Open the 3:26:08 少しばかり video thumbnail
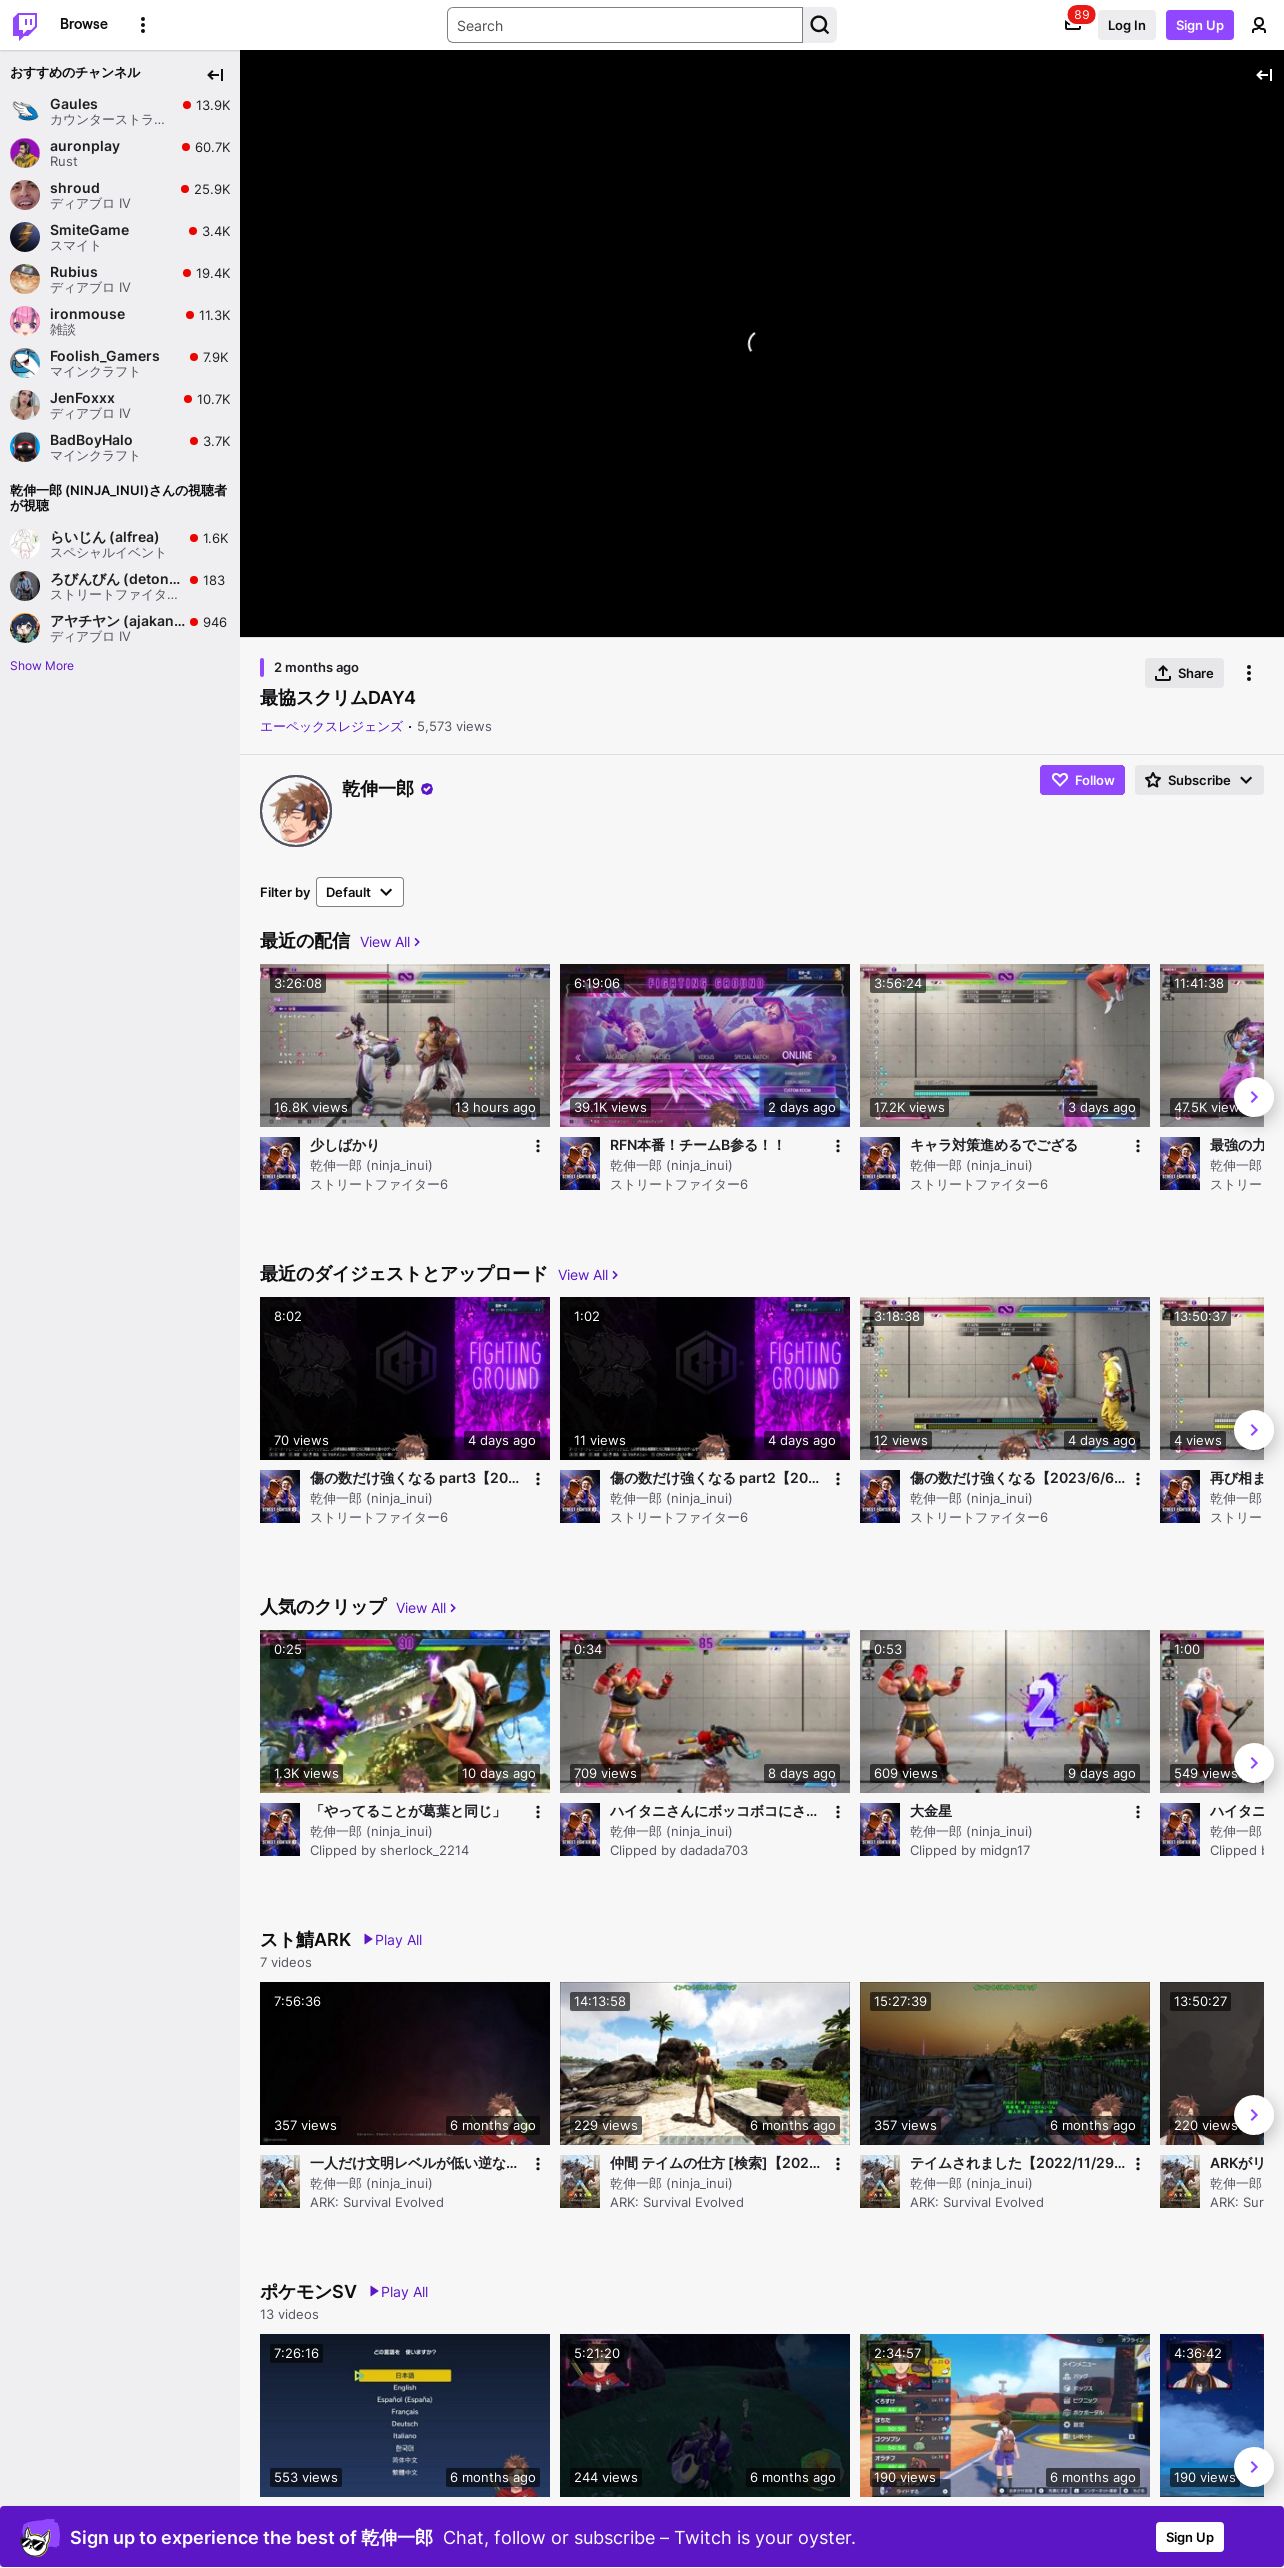 point(405,1046)
